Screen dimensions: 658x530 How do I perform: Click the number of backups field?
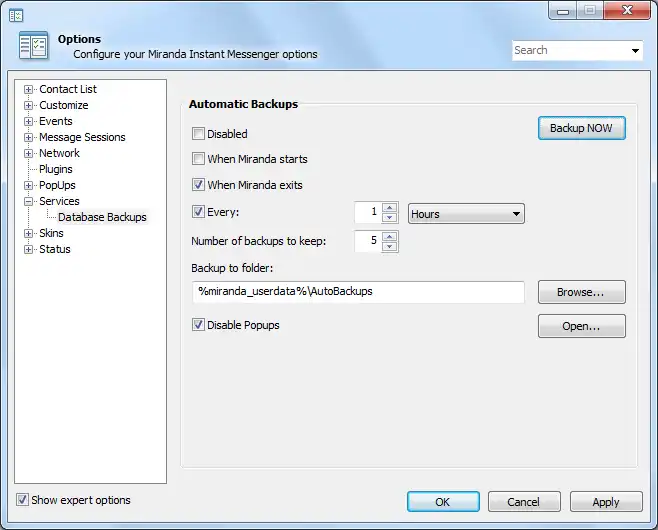point(368,241)
